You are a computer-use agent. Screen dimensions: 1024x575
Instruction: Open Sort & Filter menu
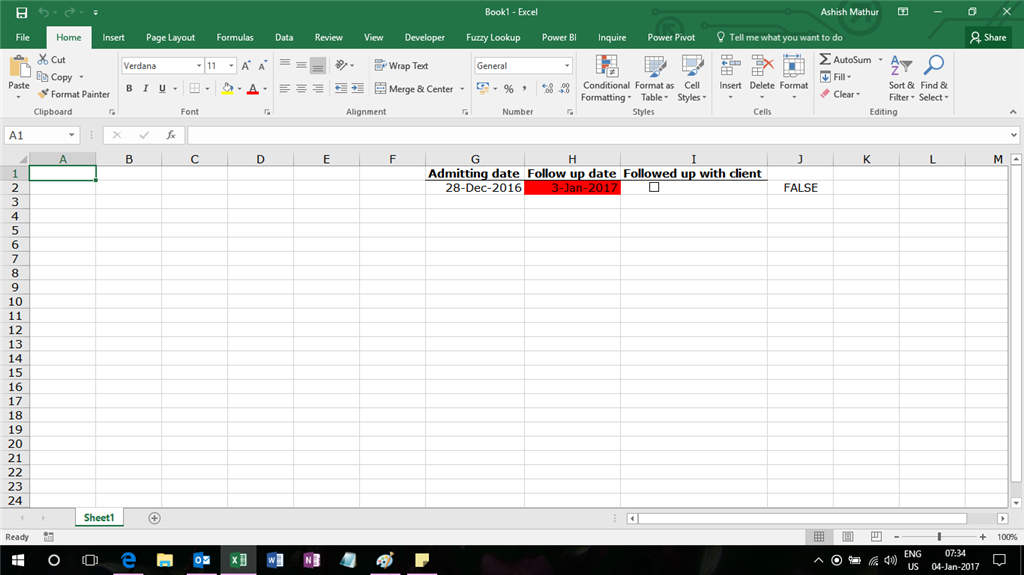901,78
